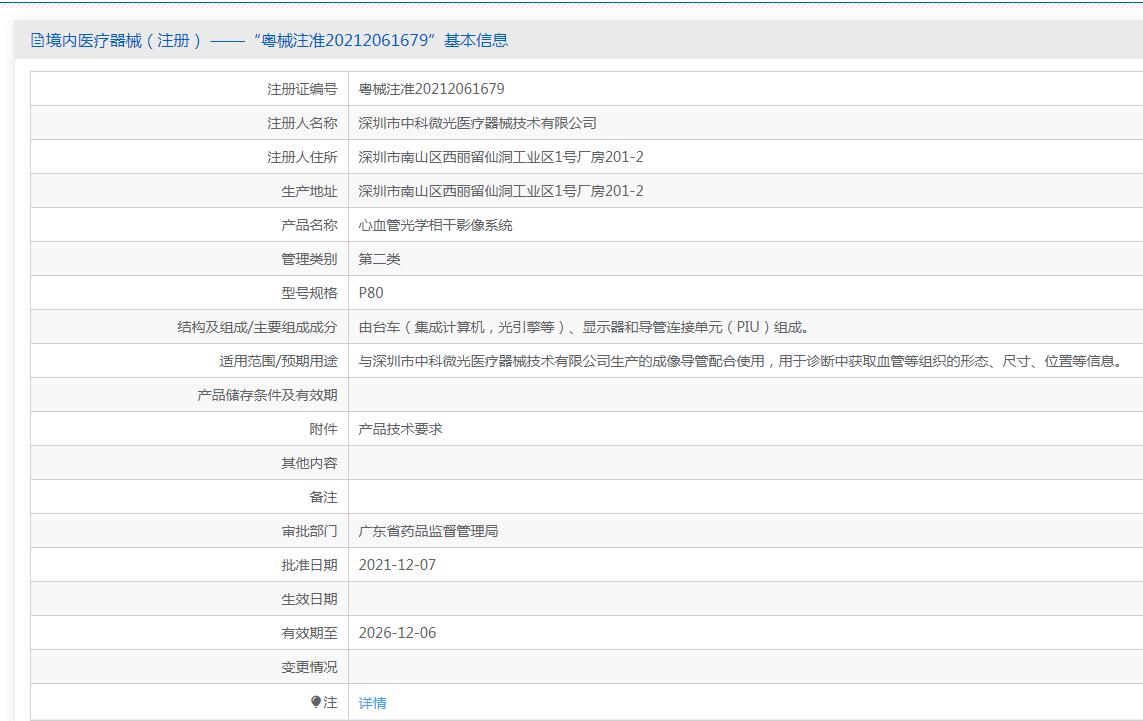Click the 适用范围/预期用途 label
The width and height of the screenshot is (1143, 721).
tap(278, 361)
